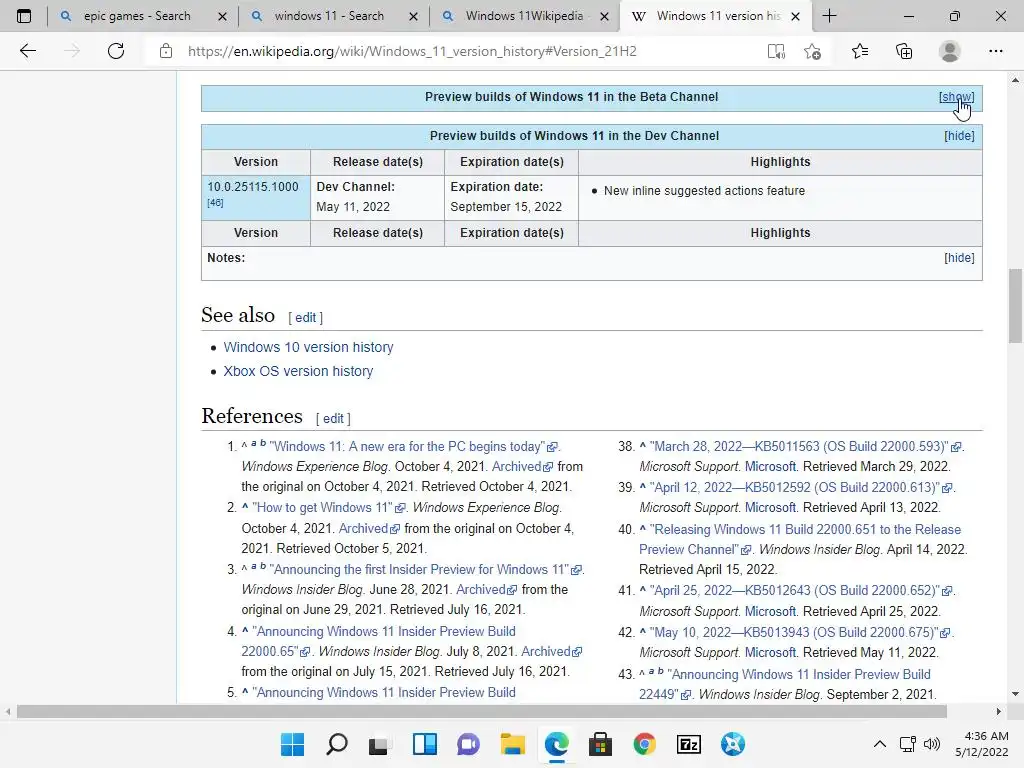
Task: Open volume control in system tray
Action: click(x=932, y=744)
